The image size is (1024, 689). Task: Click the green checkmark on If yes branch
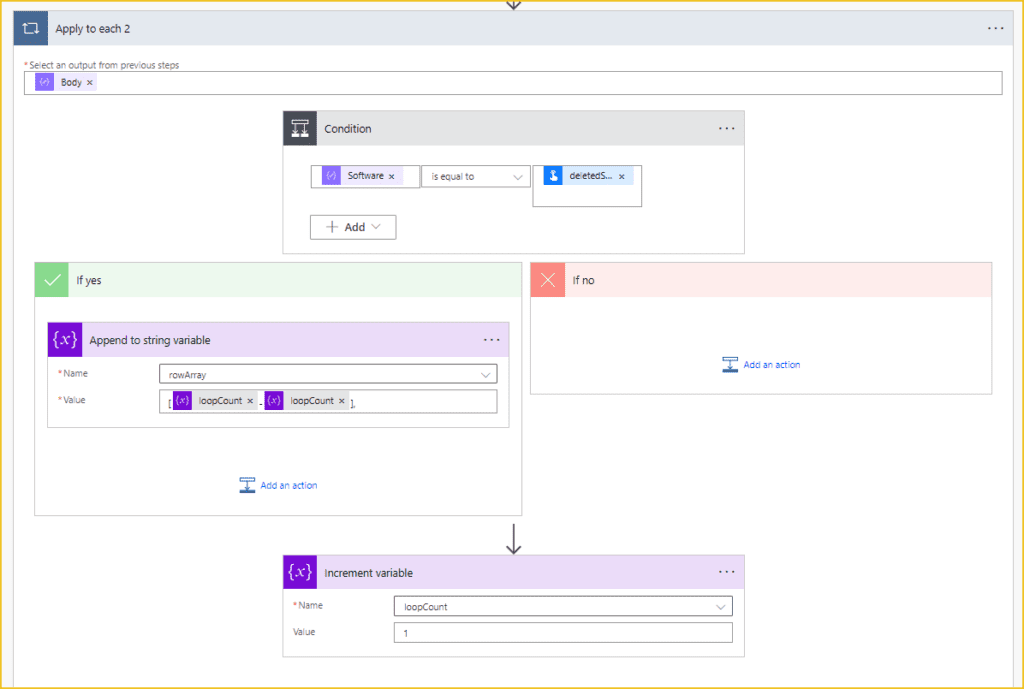pyautogui.click(x=51, y=280)
